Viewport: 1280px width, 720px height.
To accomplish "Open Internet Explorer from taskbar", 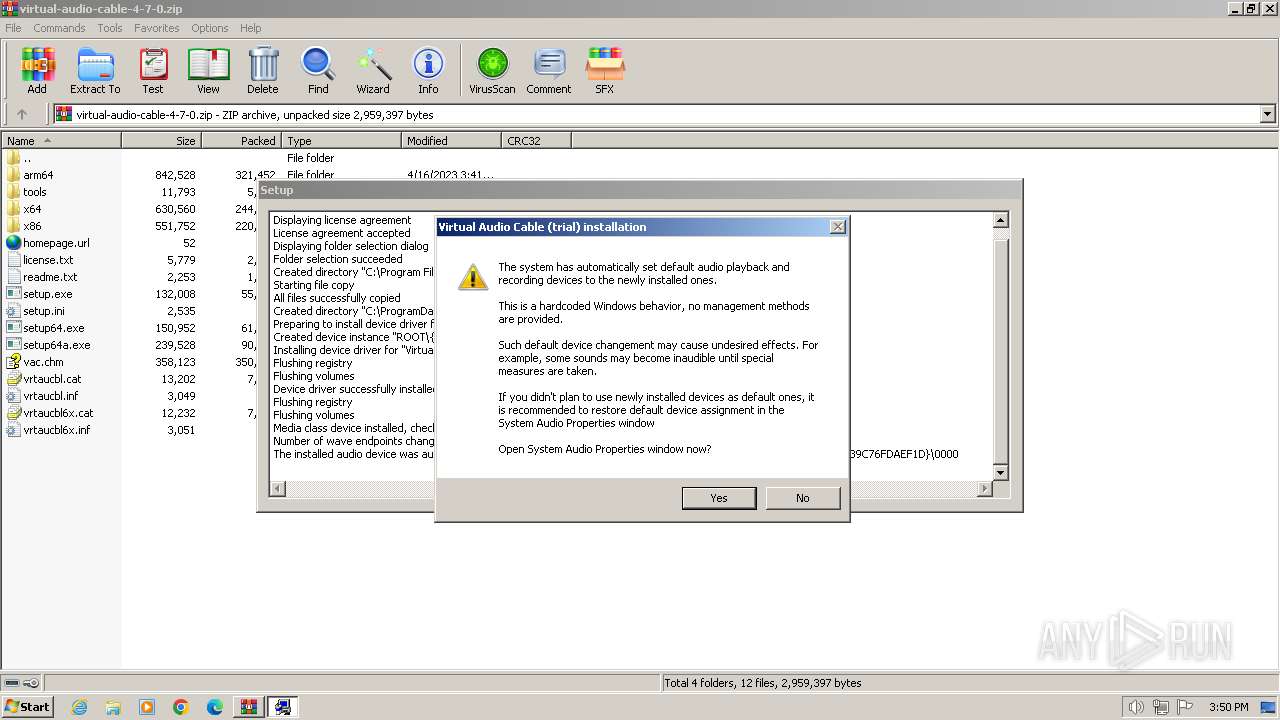I will [79, 707].
